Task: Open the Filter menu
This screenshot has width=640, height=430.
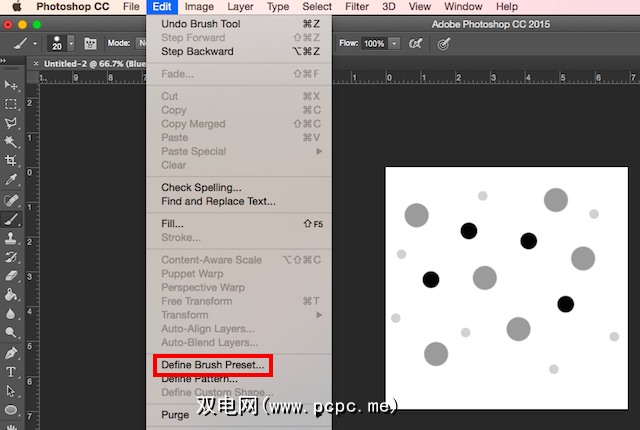Action: (x=356, y=7)
